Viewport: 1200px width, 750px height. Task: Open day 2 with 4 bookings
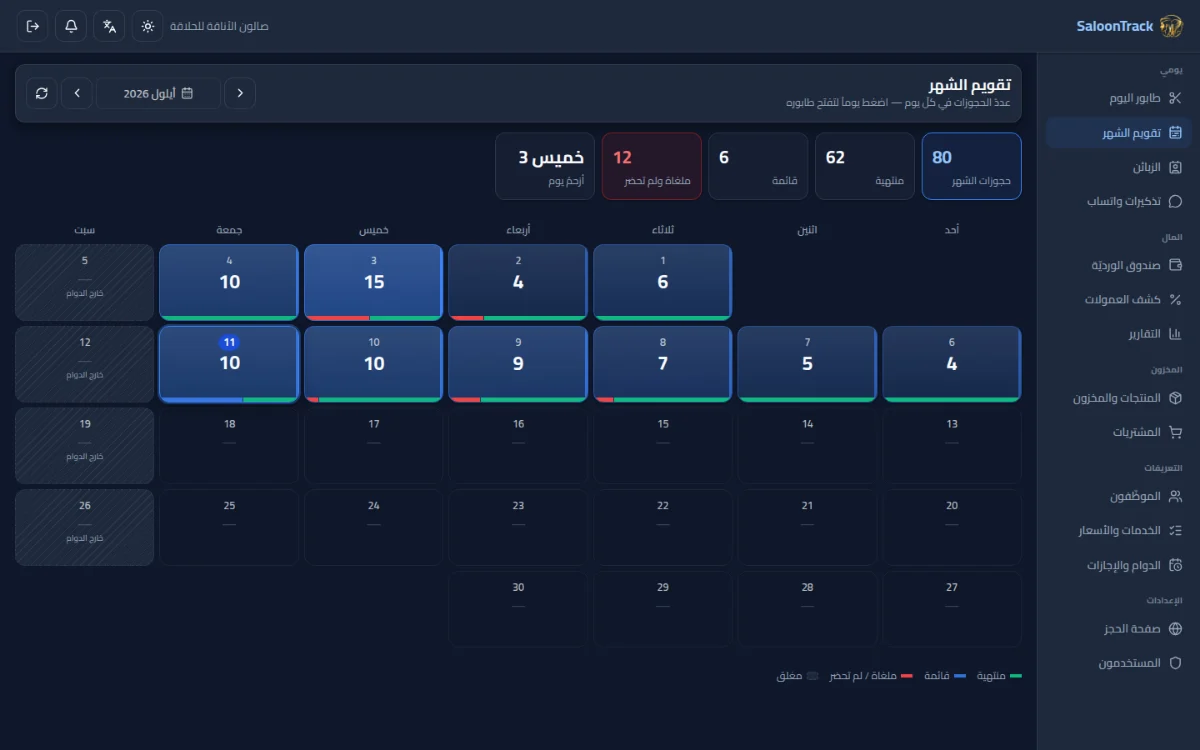coord(518,283)
